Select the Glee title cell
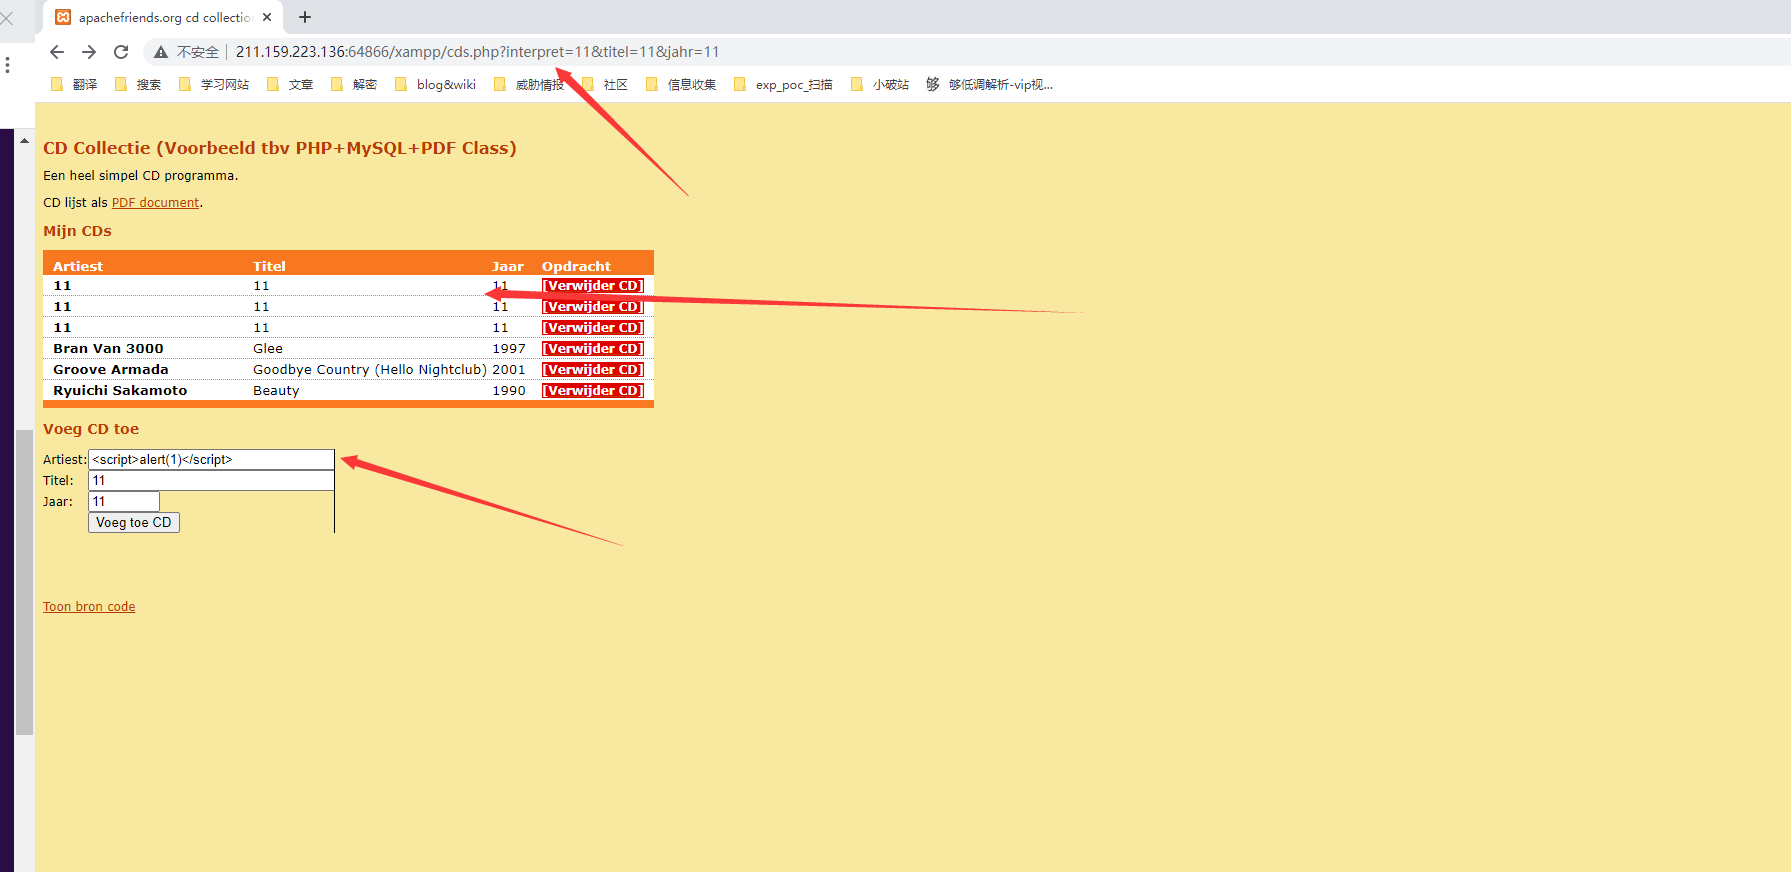The image size is (1791, 872). [x=268, y=349]
